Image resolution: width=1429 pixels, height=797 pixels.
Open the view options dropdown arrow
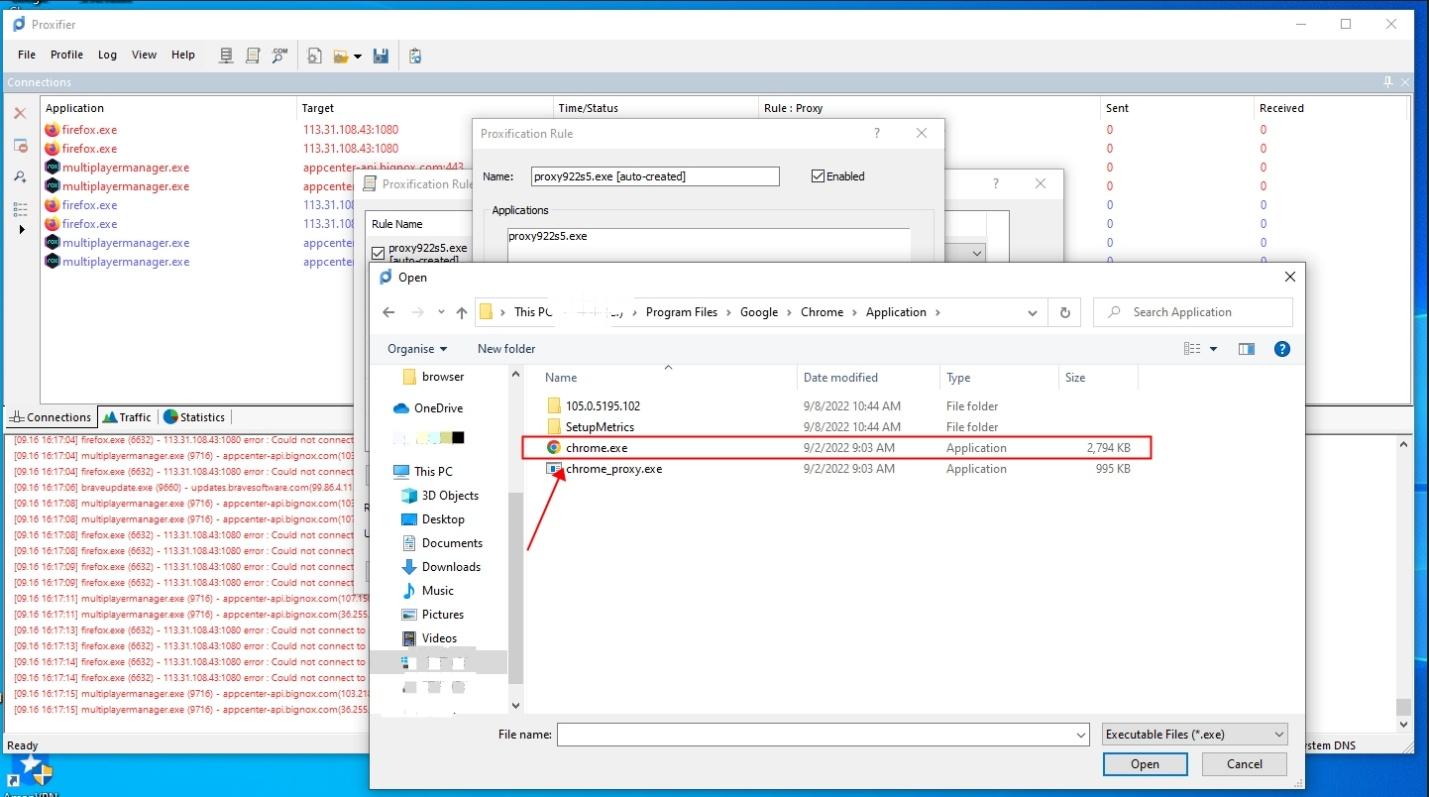pos(1213,349)
